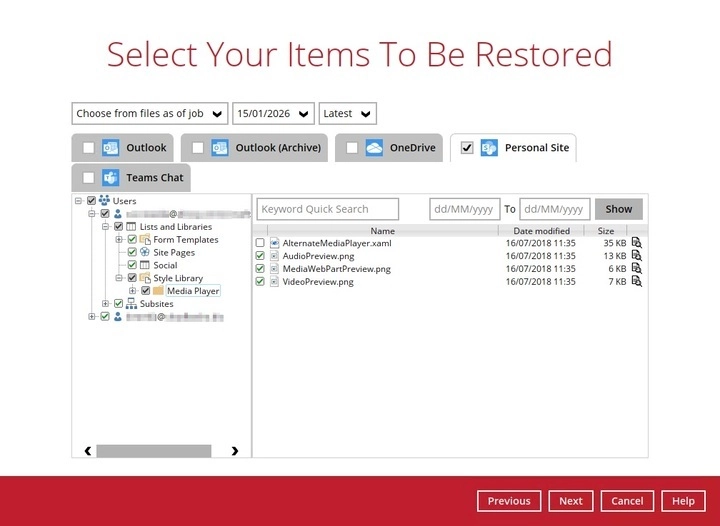The image size is (720, 526).
Task: Preview AlternateMediaPlayer.xaml using its magnifier icon
Action: click(636, 243)
